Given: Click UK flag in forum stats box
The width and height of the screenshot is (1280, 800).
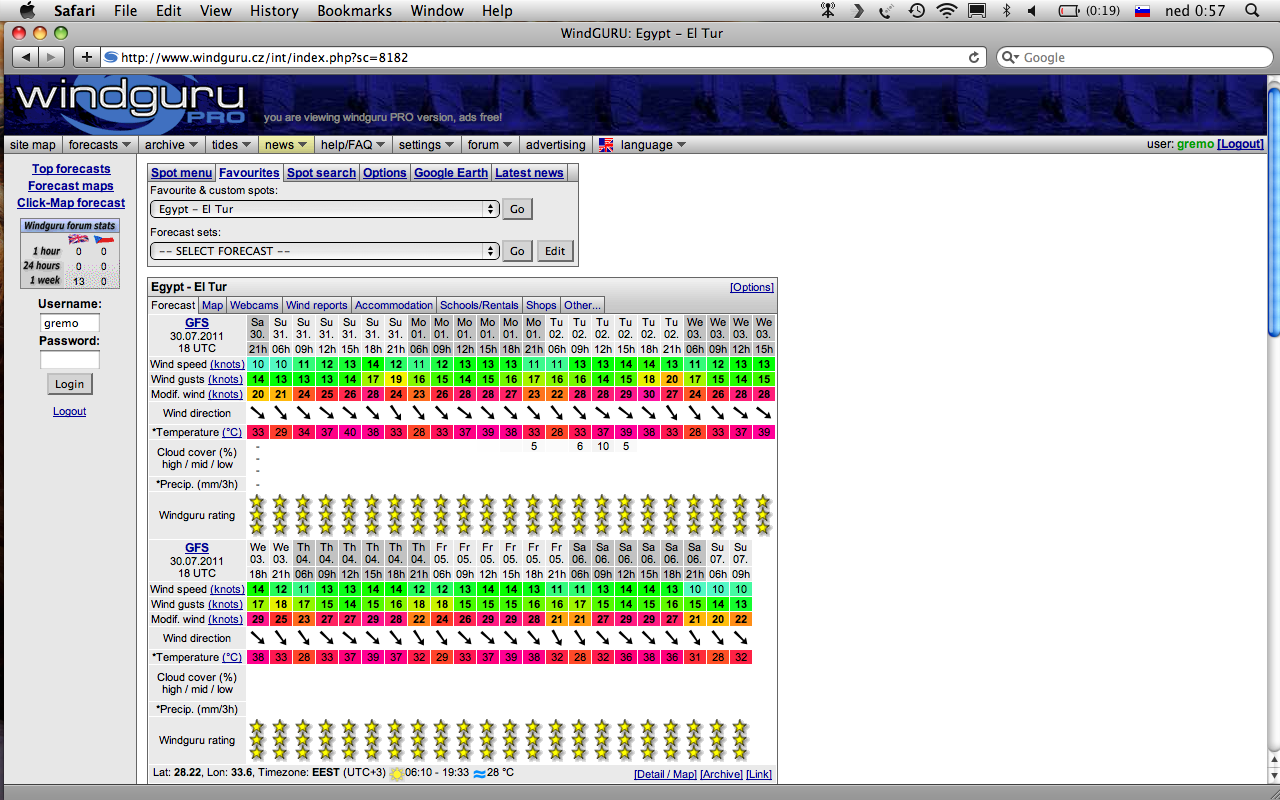Looking at the screenshot, I should [78, 239].
